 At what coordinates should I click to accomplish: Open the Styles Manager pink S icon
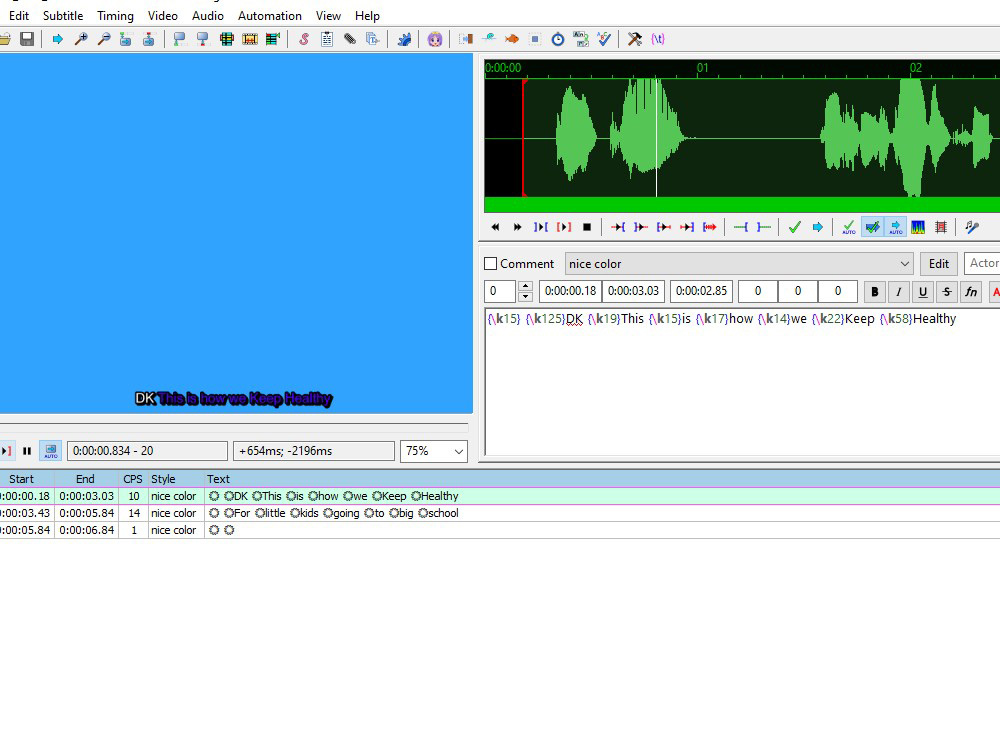pyautogui.click(x=304, y=39)
